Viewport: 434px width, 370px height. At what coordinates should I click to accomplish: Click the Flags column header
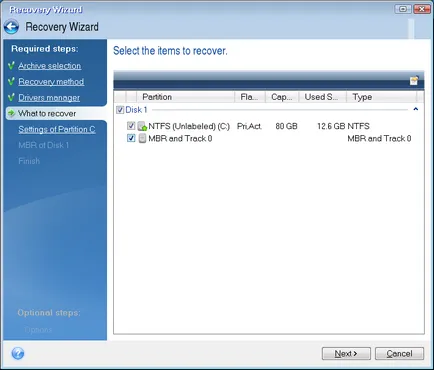pyautogui.click(x=250, y=97)
